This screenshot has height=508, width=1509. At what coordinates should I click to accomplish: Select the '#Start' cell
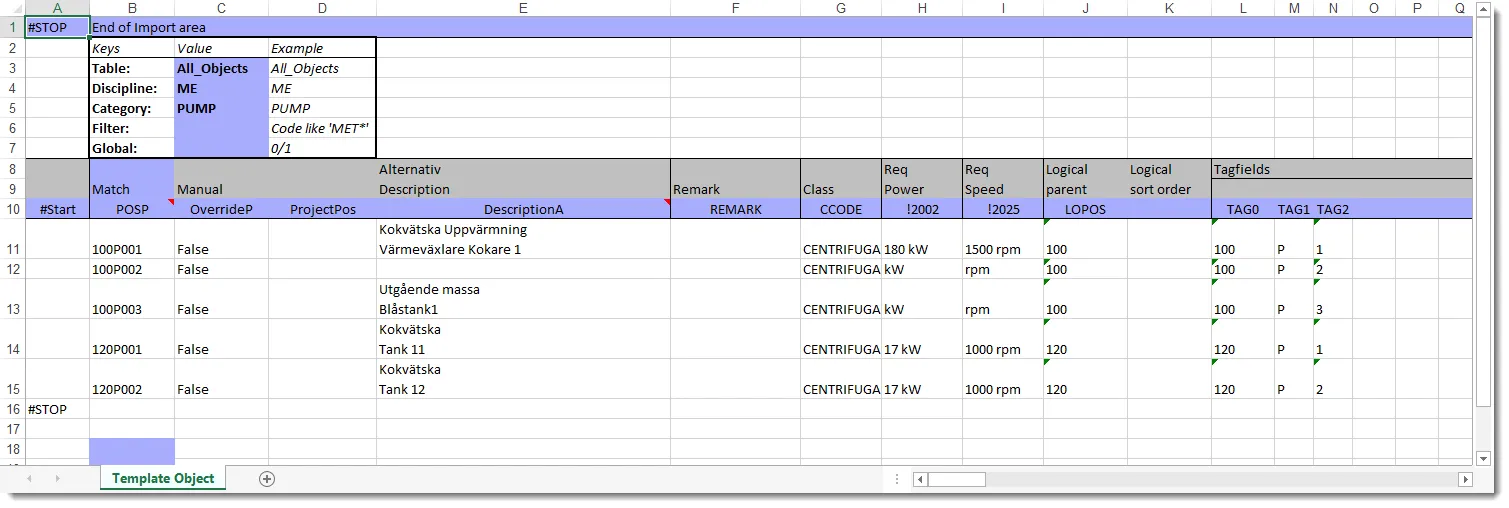tap(56, 209)
